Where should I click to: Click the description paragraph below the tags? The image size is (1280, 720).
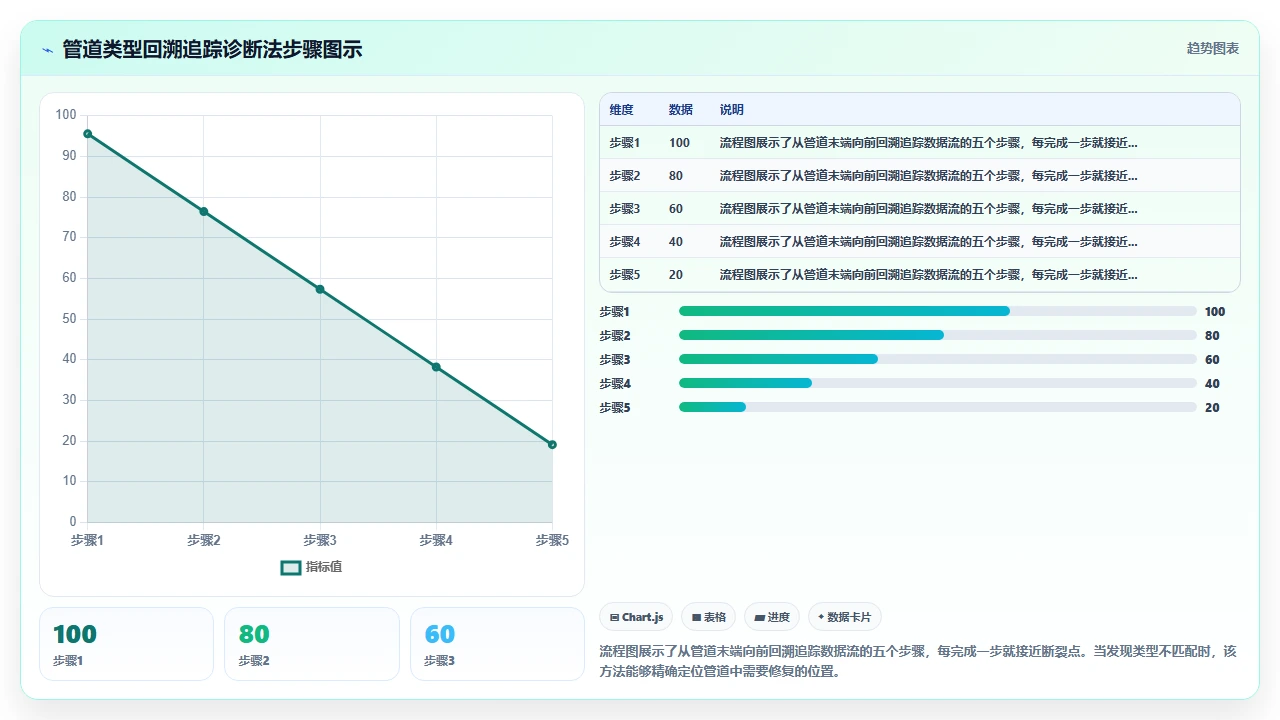(917, 661)
